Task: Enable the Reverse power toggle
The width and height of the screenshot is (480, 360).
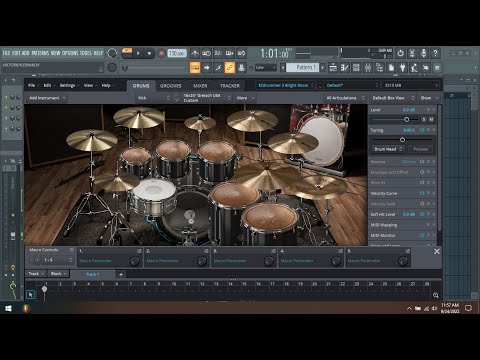Action: click(x=422, y=162)
